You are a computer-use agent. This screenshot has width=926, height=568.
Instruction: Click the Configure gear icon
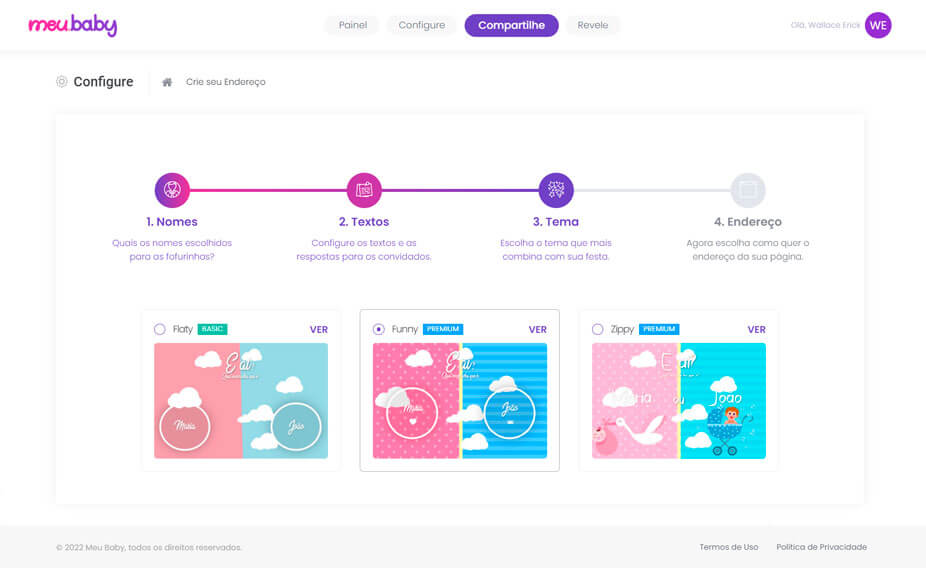62,82
